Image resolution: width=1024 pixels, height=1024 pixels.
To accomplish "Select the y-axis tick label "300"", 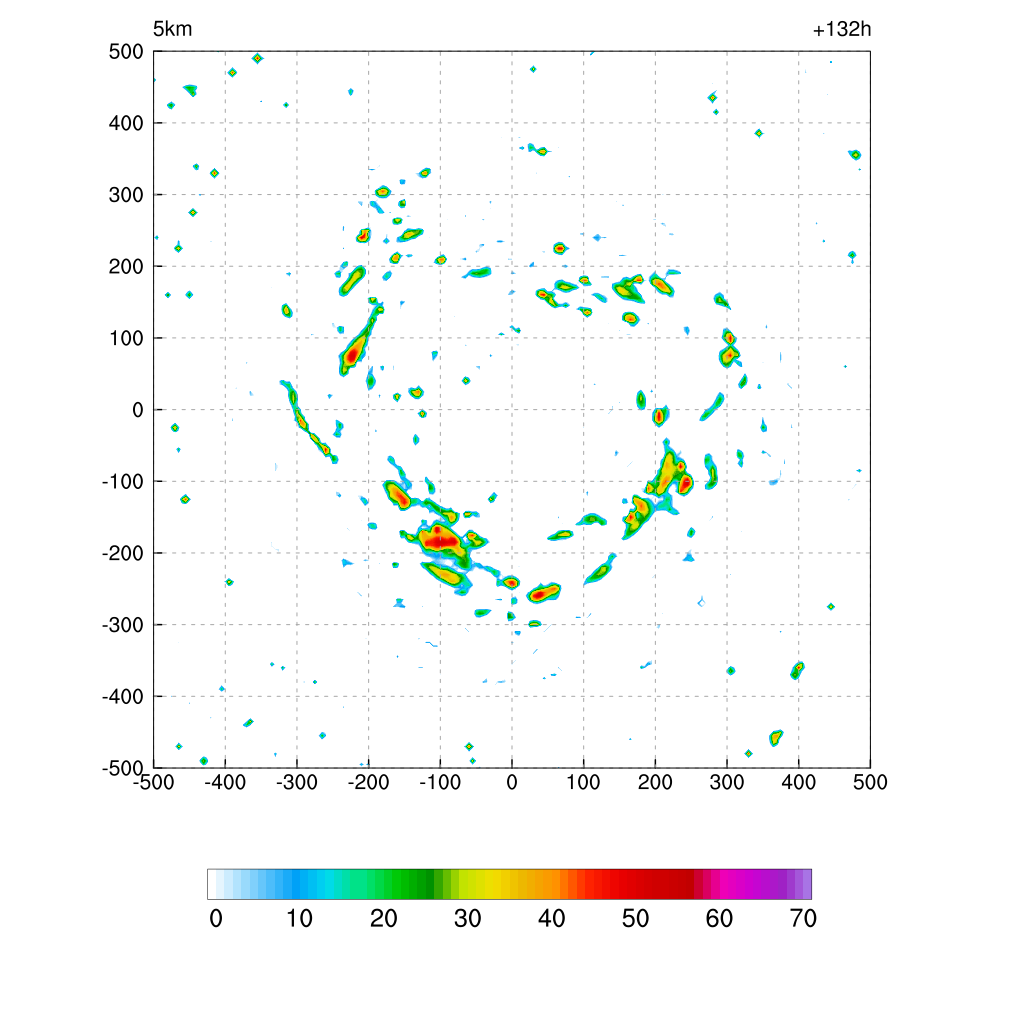I will [x=126, y=195].
